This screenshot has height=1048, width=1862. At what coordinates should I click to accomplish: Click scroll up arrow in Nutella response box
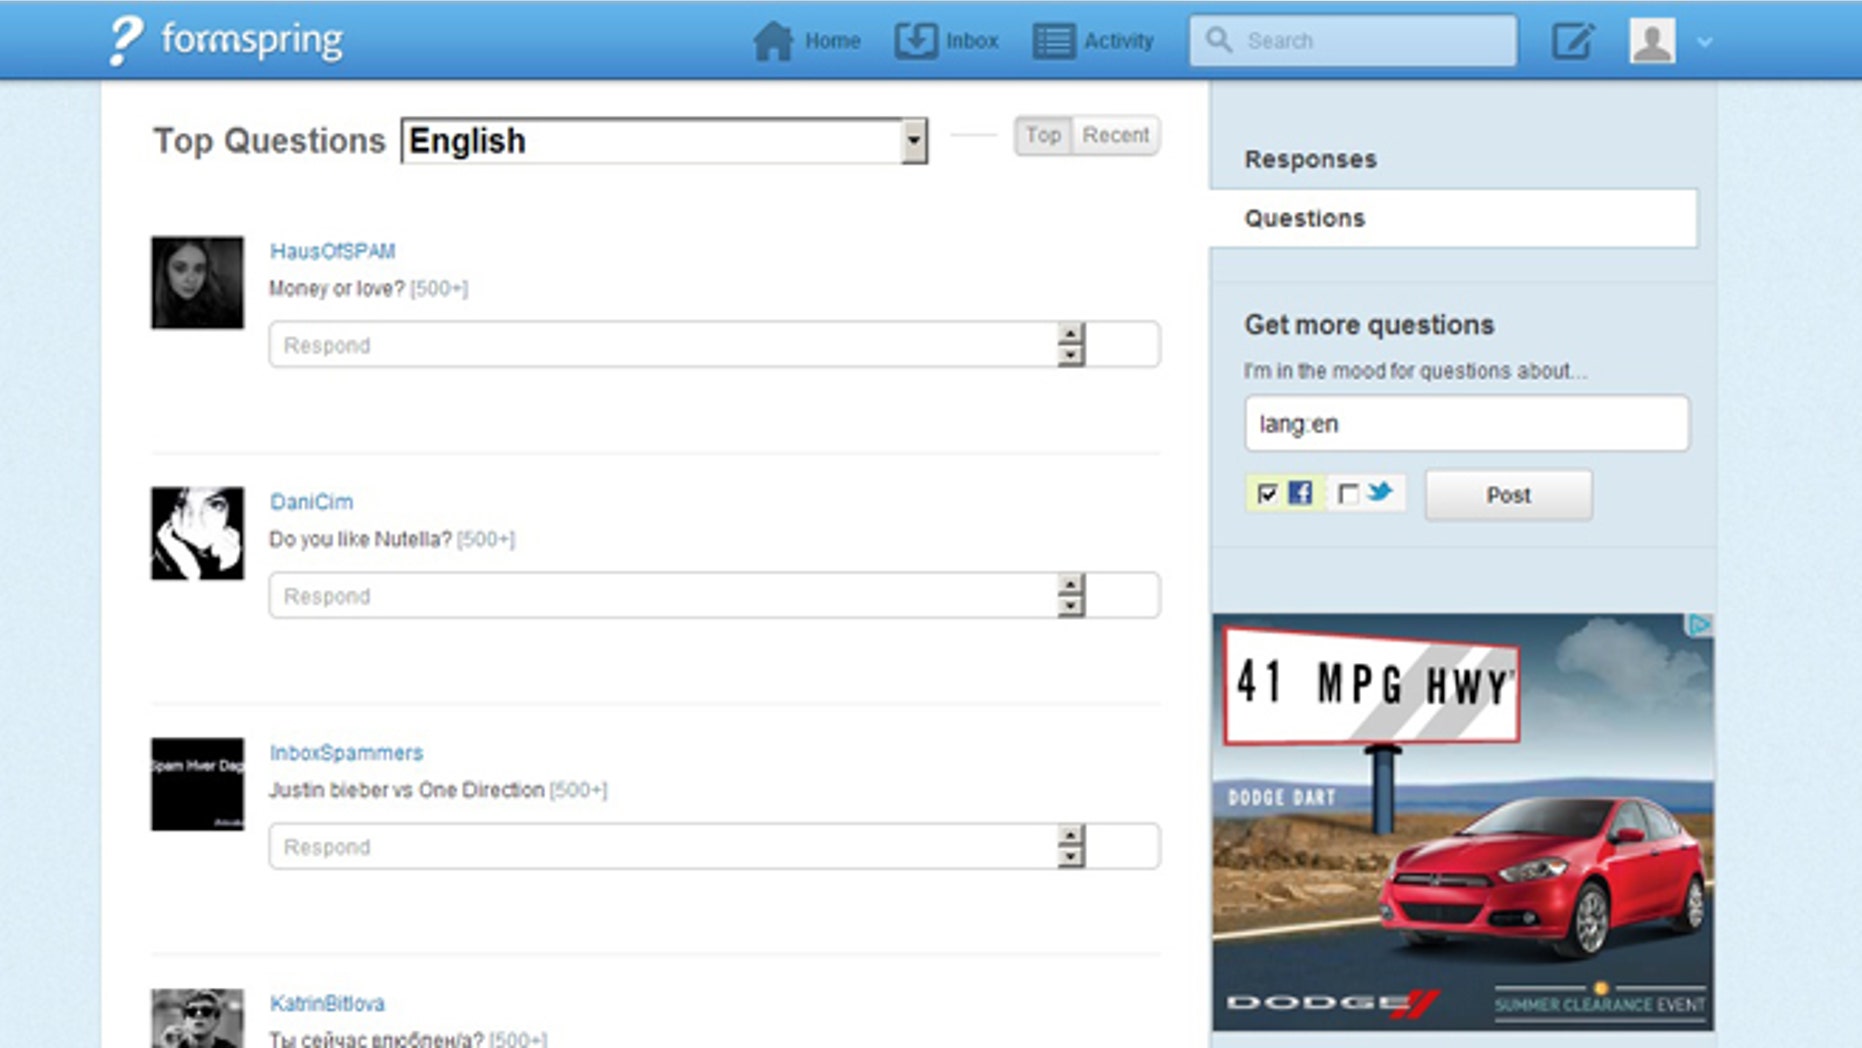point(1070,585)
